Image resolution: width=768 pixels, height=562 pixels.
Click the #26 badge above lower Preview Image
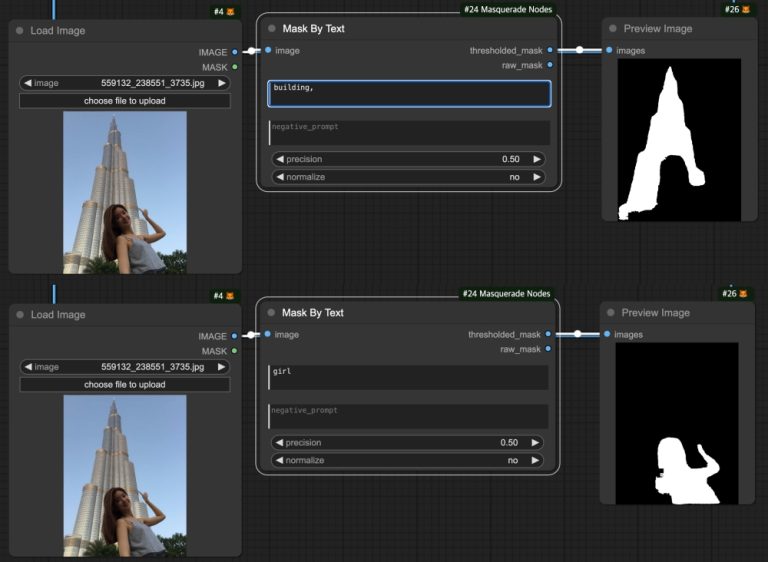735,293
